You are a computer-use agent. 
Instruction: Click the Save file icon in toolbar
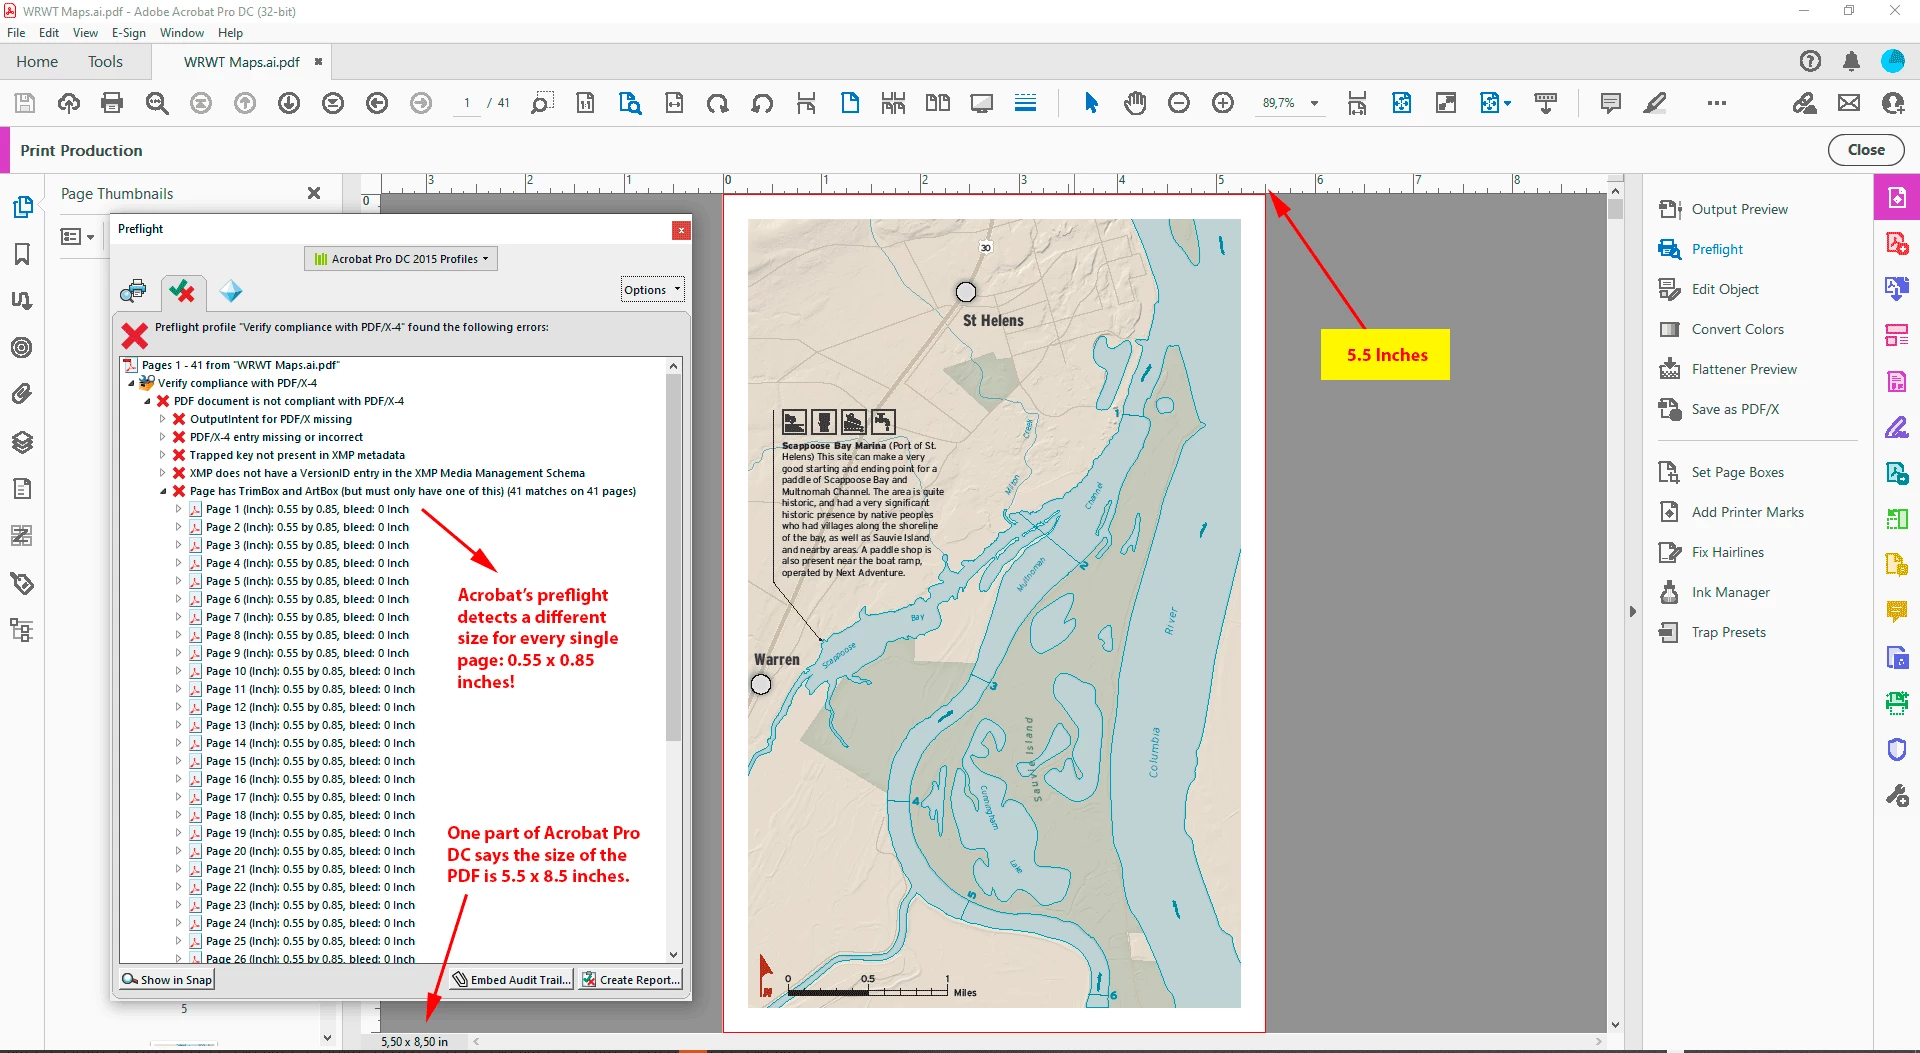[x=25, y=103]
